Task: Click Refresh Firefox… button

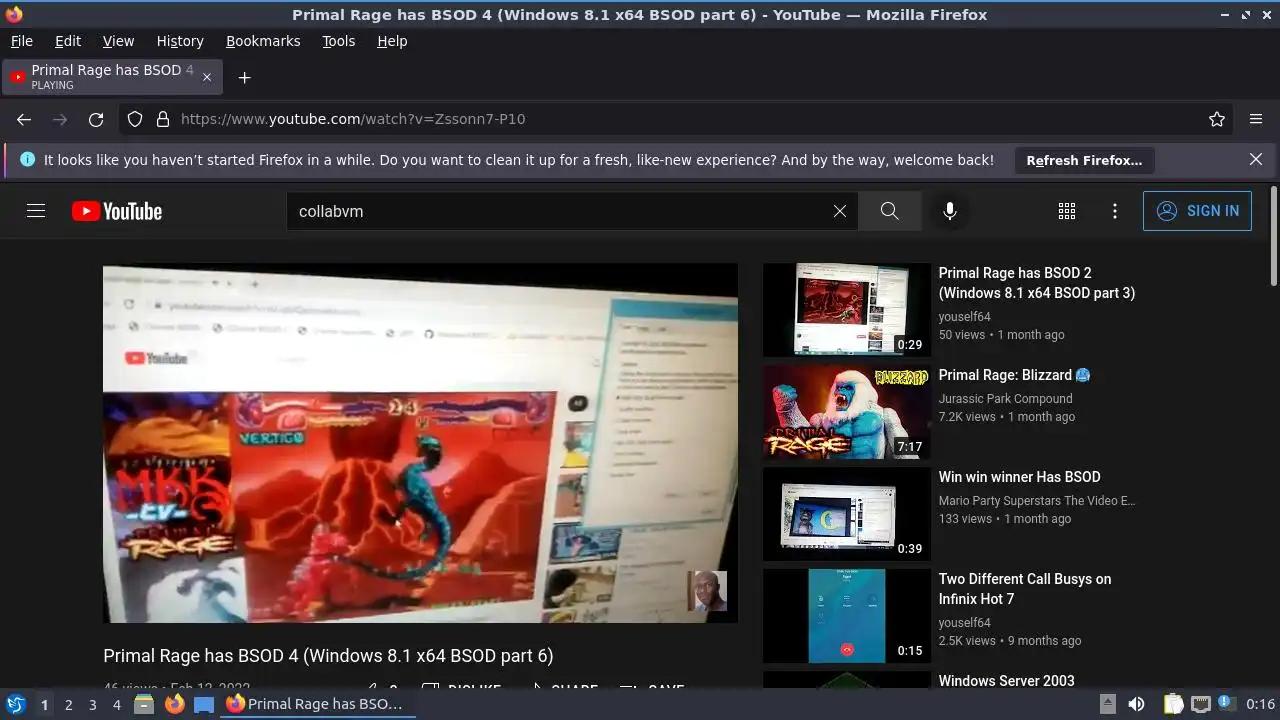Action: point(1084,160)
